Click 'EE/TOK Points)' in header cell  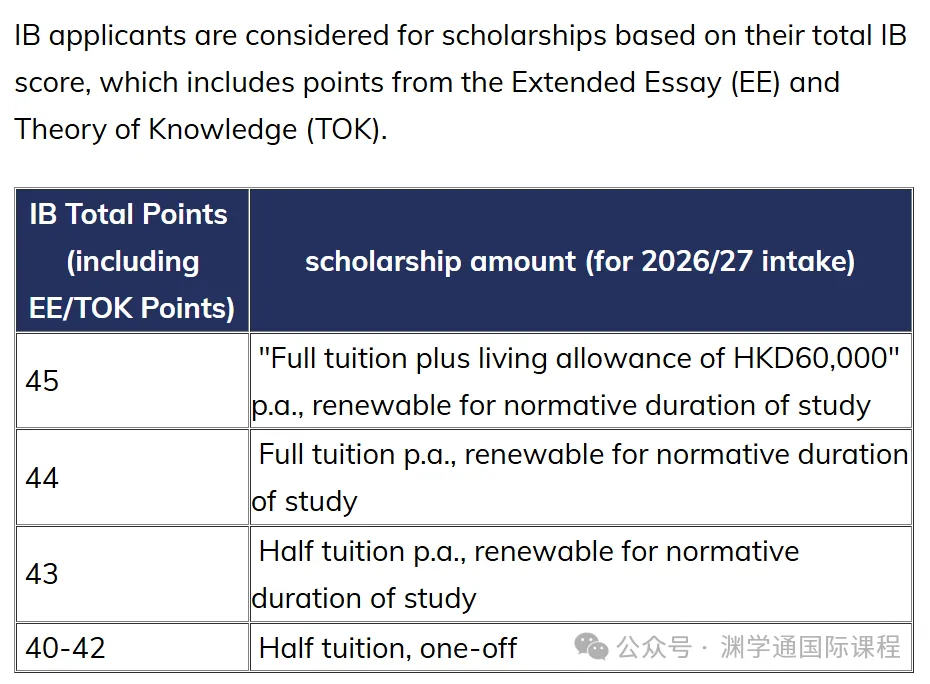point(132,308)
